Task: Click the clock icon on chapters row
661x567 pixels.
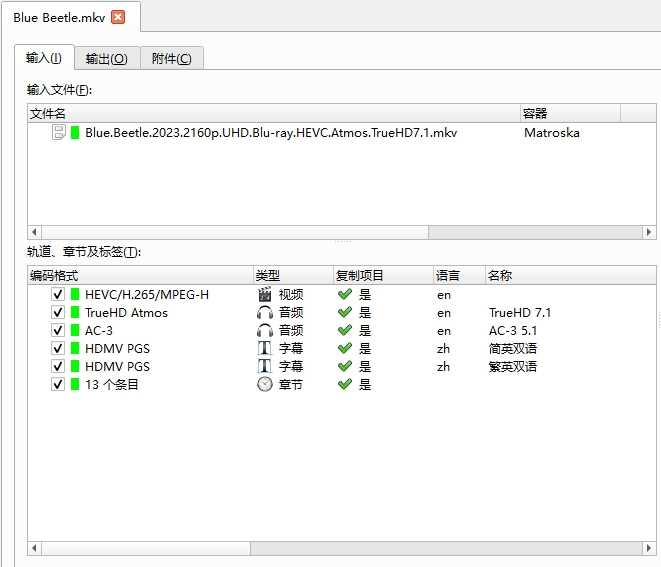Action: pos(265,384)
